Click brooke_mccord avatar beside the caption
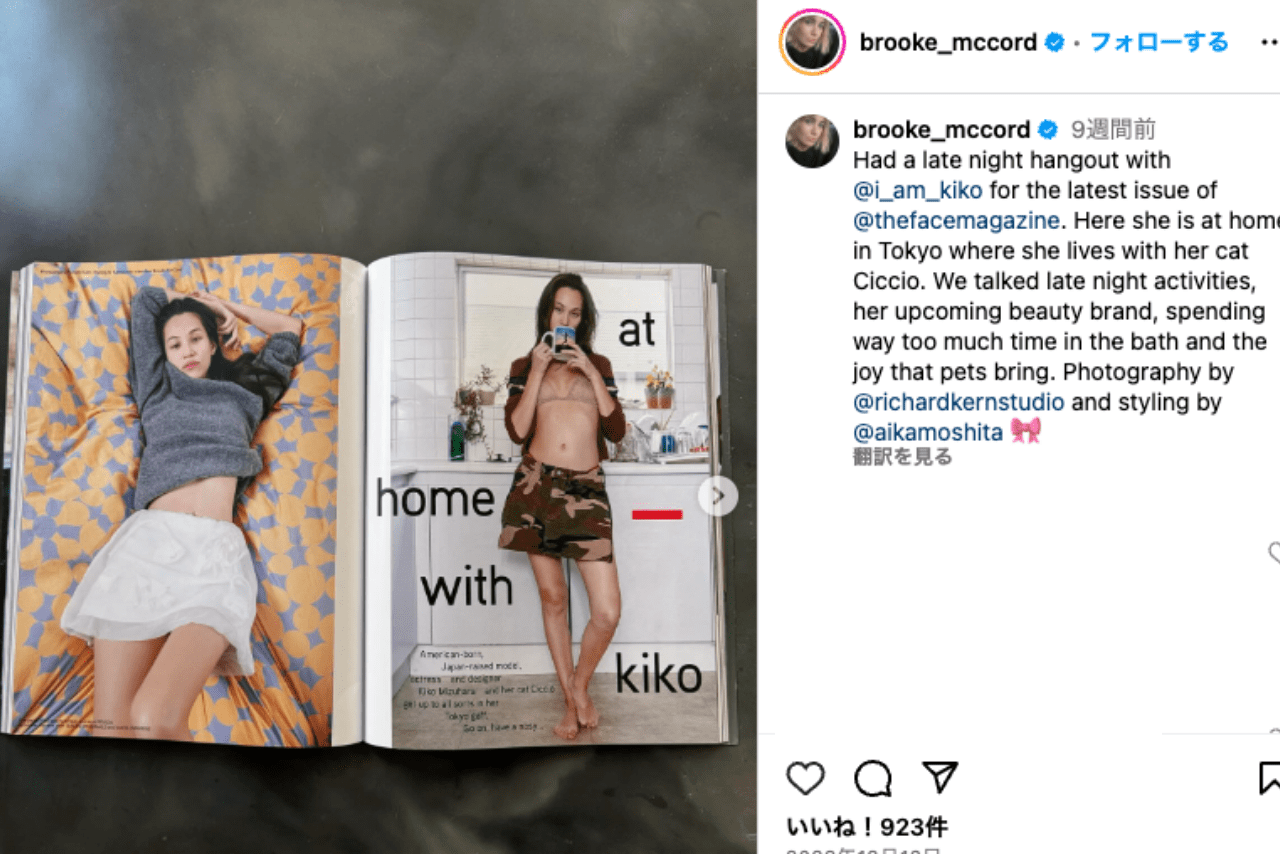 click(x=812, y=141)
